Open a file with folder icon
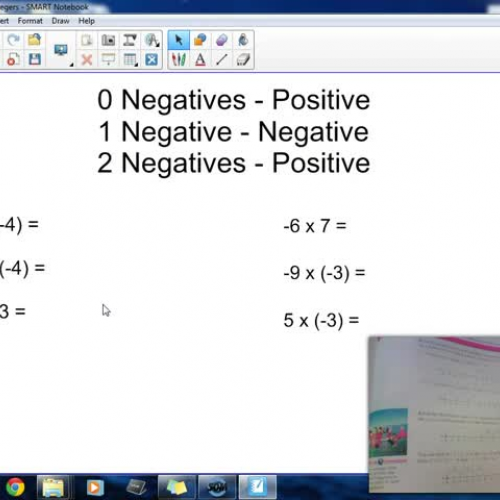This screenshot has height=500, width=500. 34,40
